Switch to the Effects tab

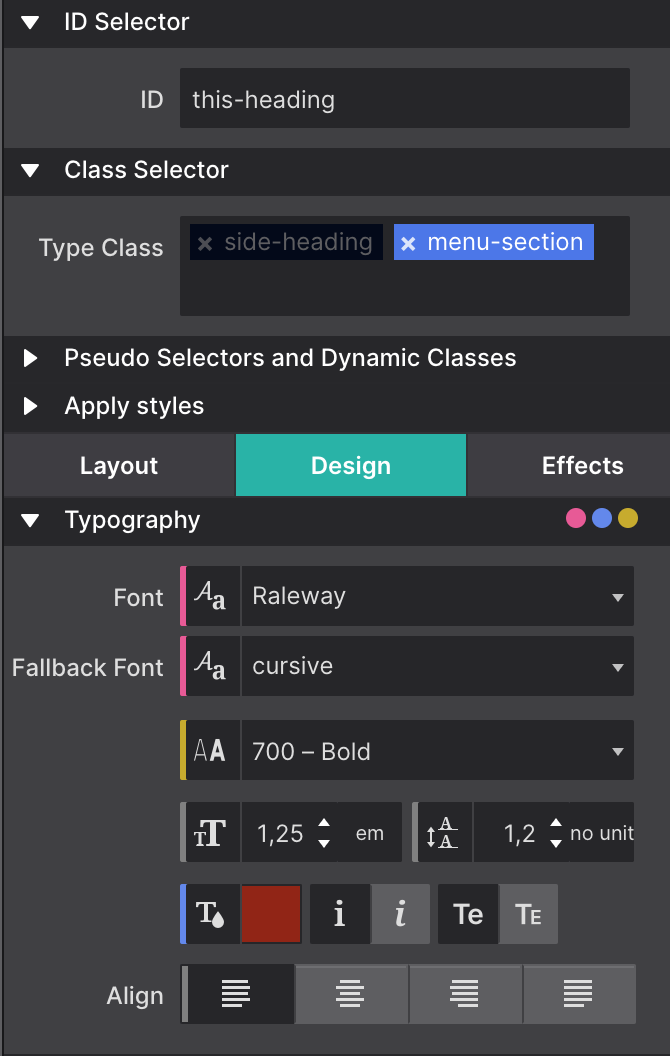(582, 465)
